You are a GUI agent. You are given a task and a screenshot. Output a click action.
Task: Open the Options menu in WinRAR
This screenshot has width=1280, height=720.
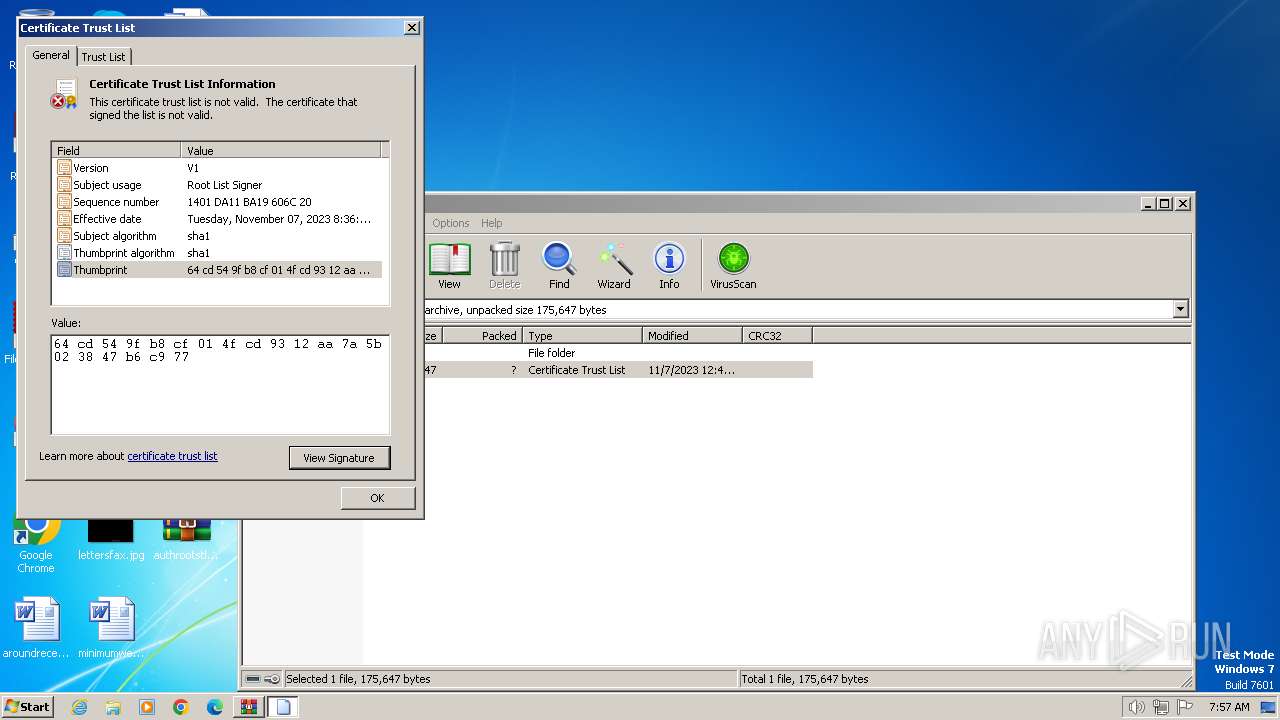point(450,223)
